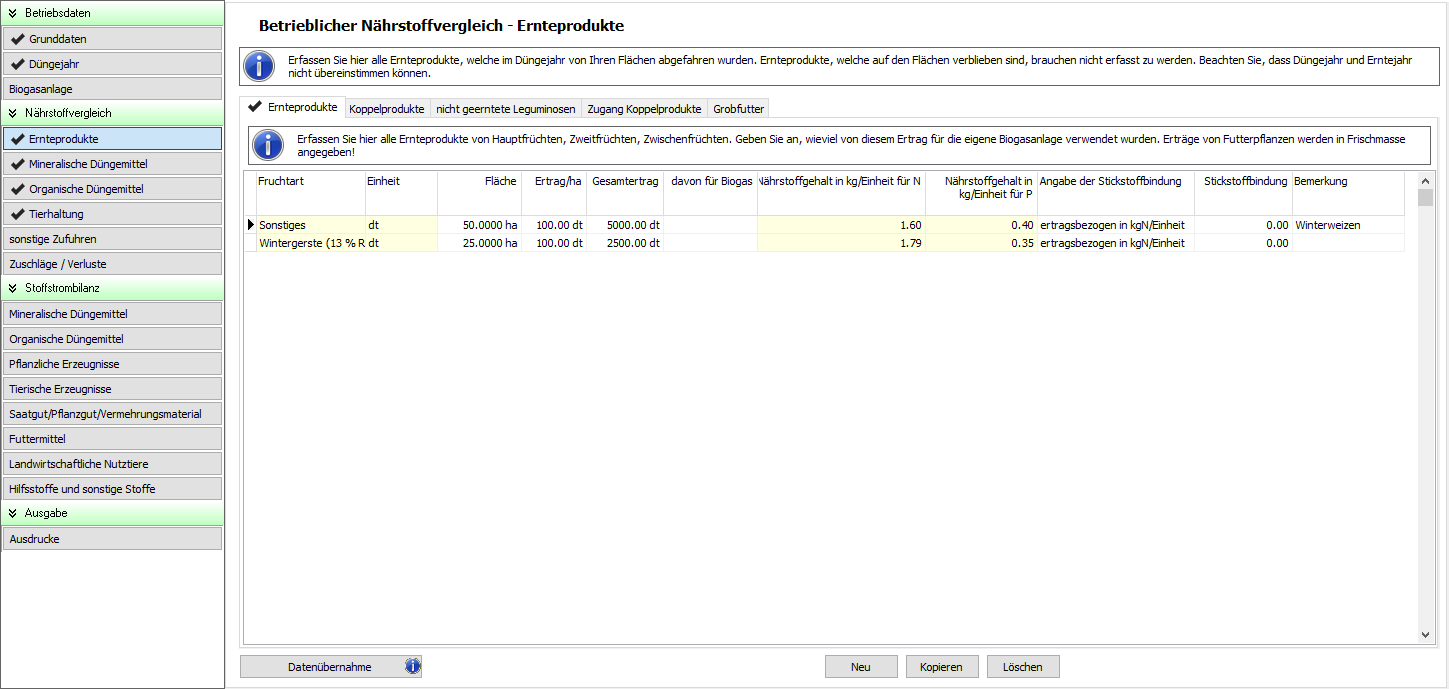1449x689 pixels.
Task: Click the Kopieren button
Action: (x=941, y=667)
